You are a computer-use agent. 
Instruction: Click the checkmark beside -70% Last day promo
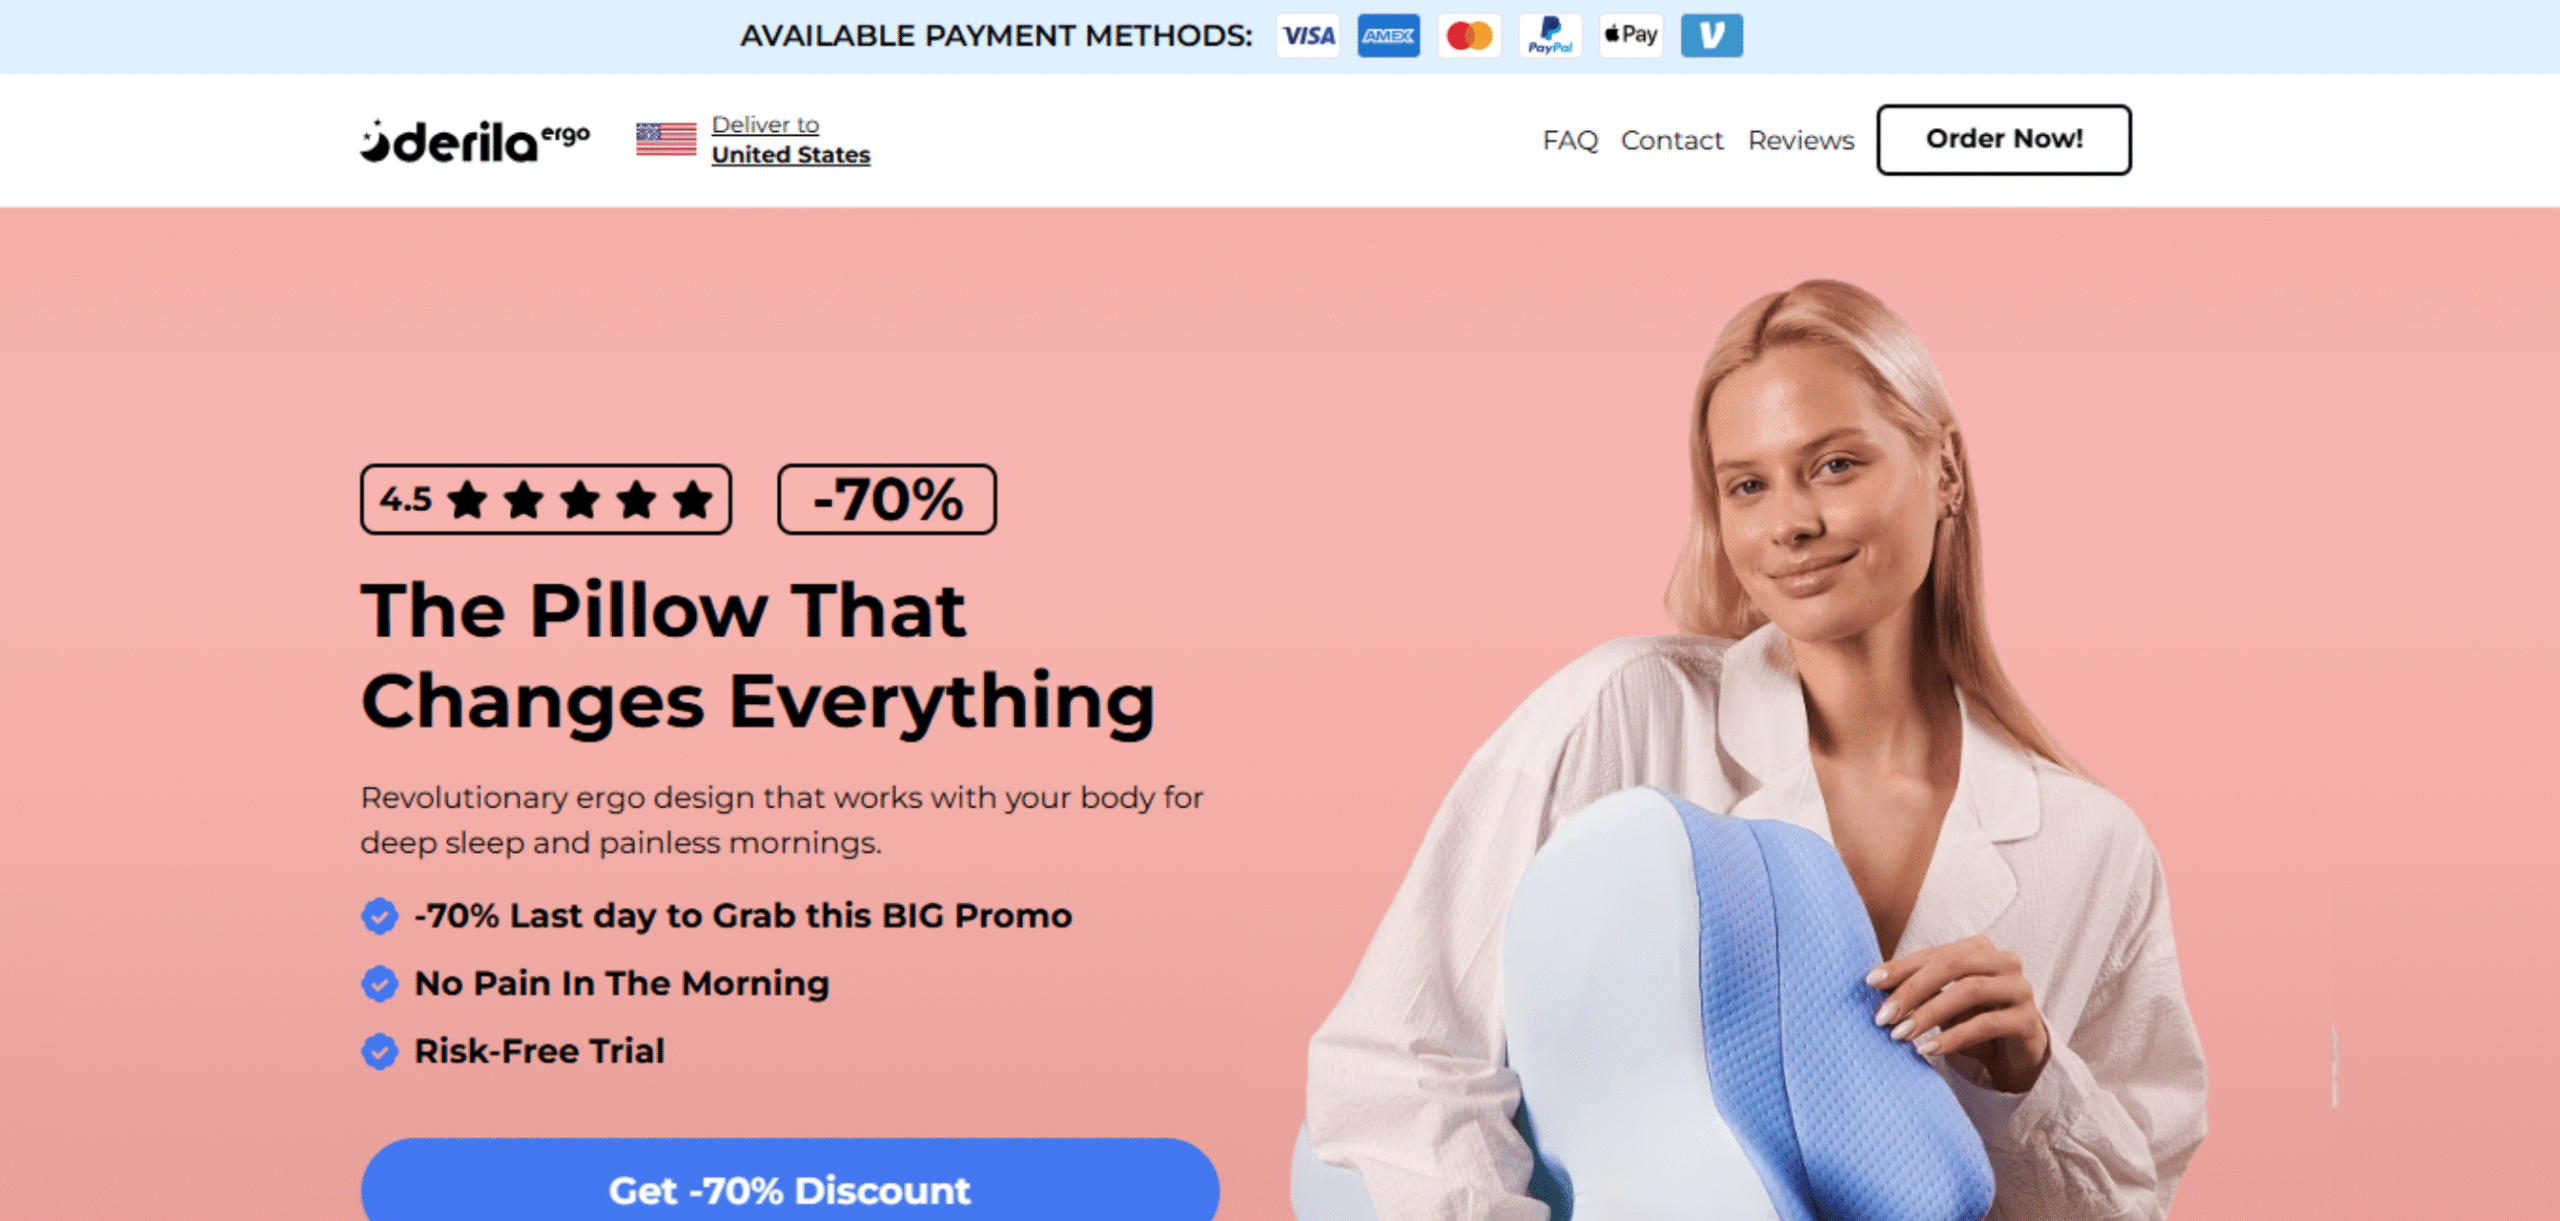click(379, 916)
